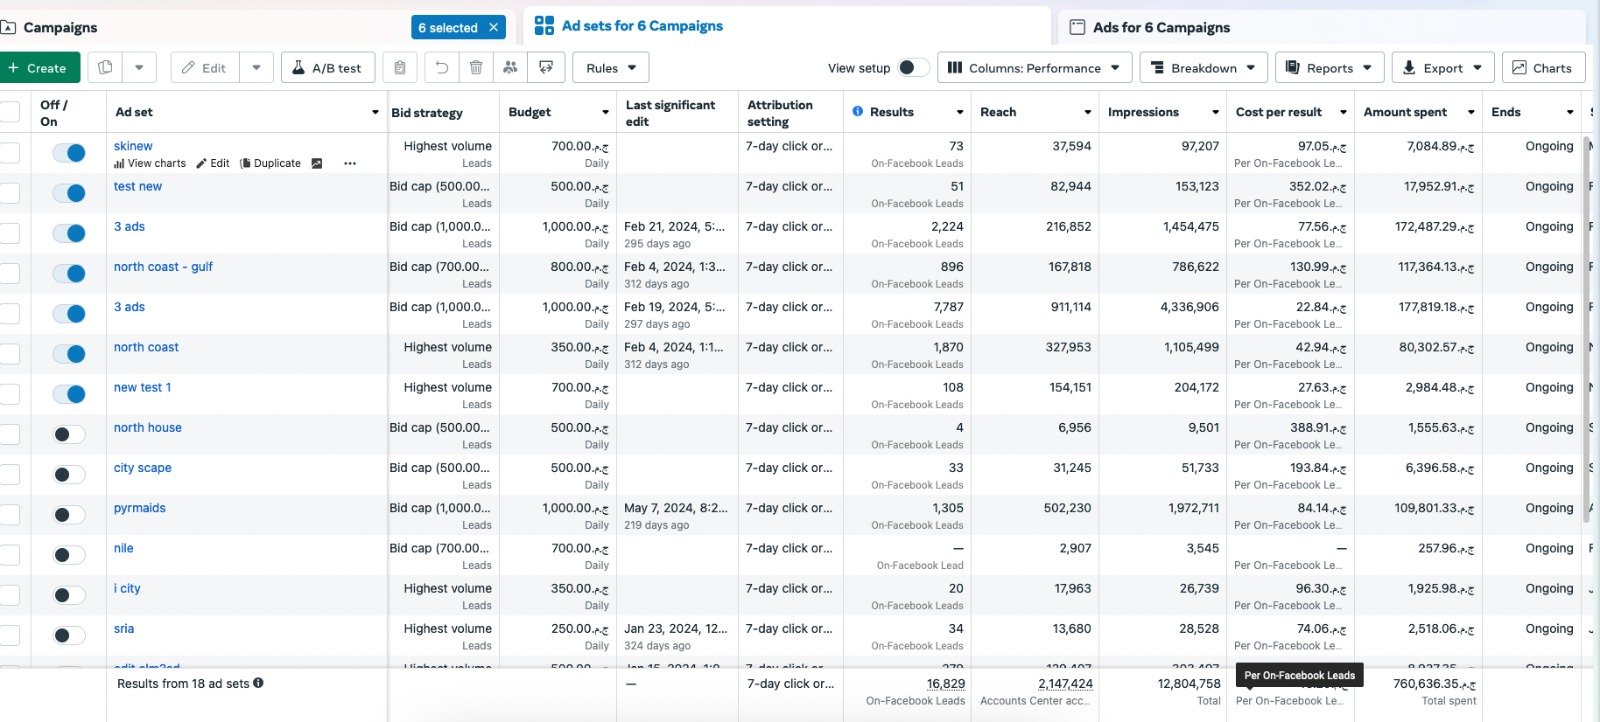This screenshot has height=722, width=1600.
Task: Click the duplicate icon in the toolbar
Action: [105, 68]
